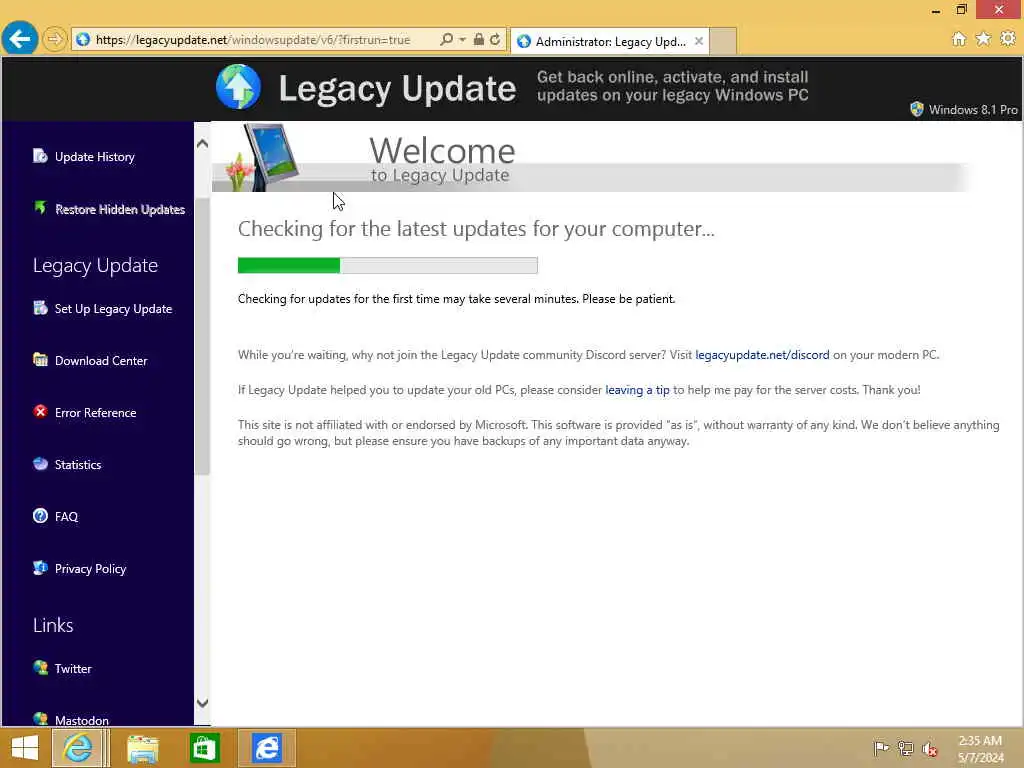Open the taskbar clock showing 2:35 AM
Image resolution: width=1024 pixels, height=768 pixels.
tap(980, 748)
